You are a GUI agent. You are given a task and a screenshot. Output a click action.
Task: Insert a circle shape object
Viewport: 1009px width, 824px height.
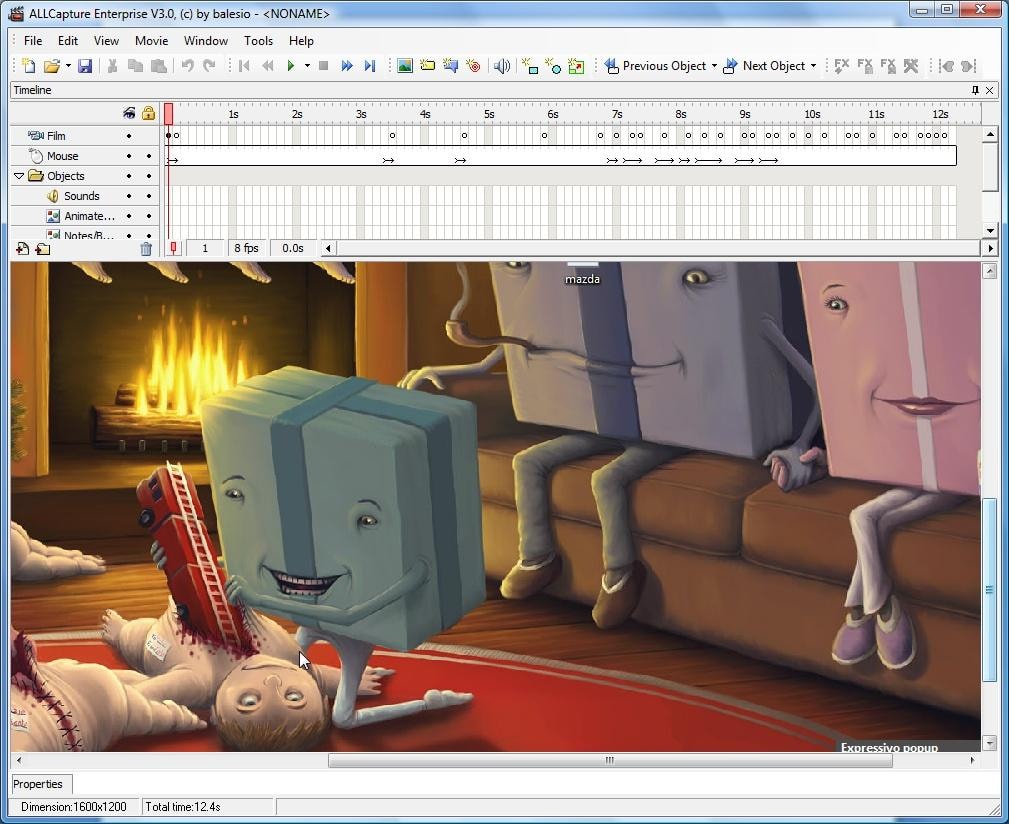click(x=553, y=66)
